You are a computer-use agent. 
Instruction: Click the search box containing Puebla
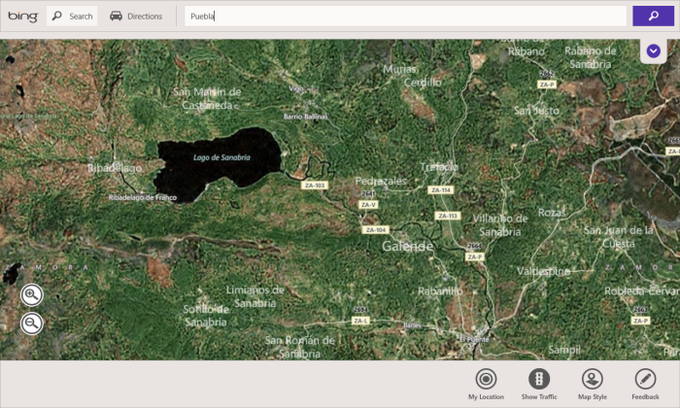pyautogui.click(x=406, y=16)
